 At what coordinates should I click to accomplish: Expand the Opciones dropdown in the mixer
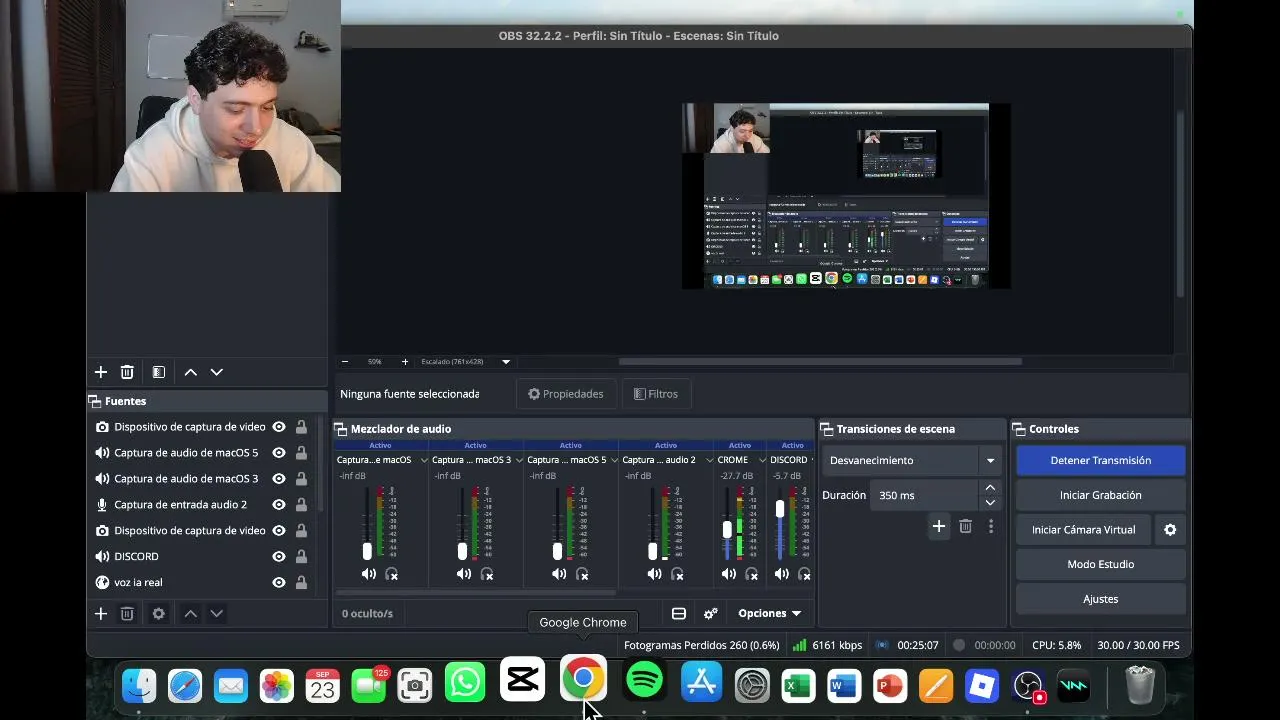(x=769, y=613)
